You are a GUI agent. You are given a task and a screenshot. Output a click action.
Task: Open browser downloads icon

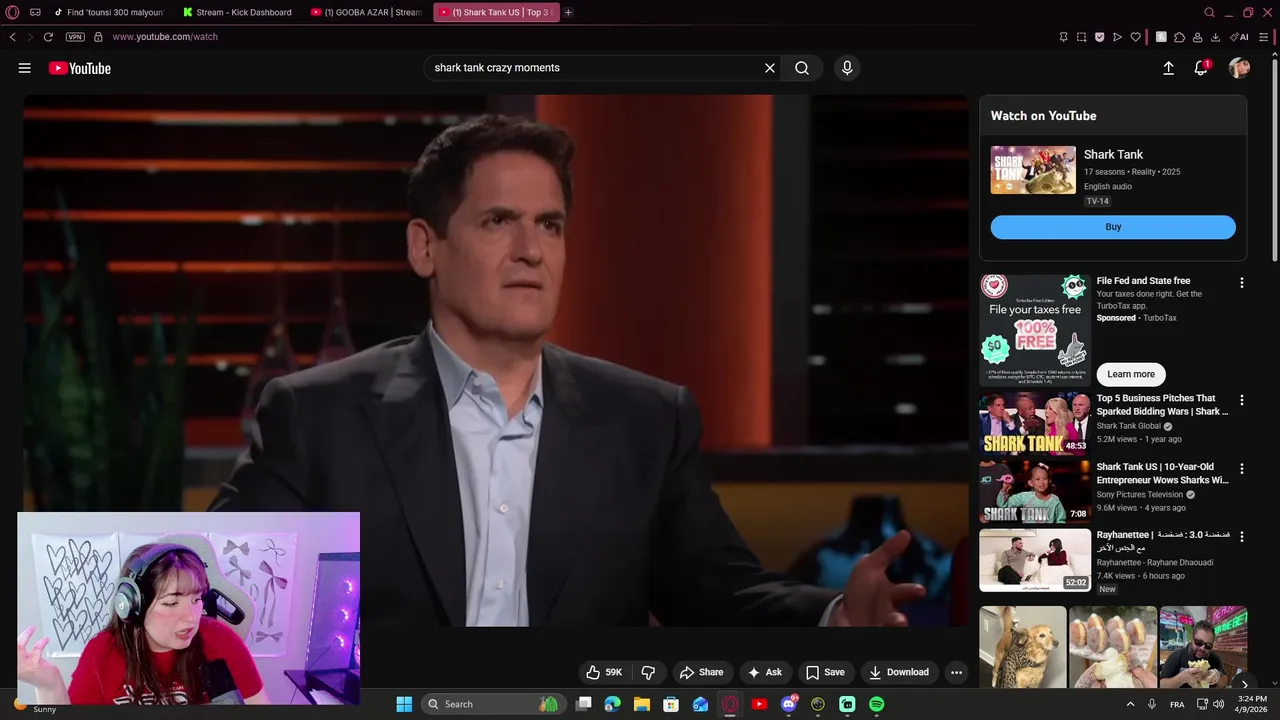pos(1215,37)
